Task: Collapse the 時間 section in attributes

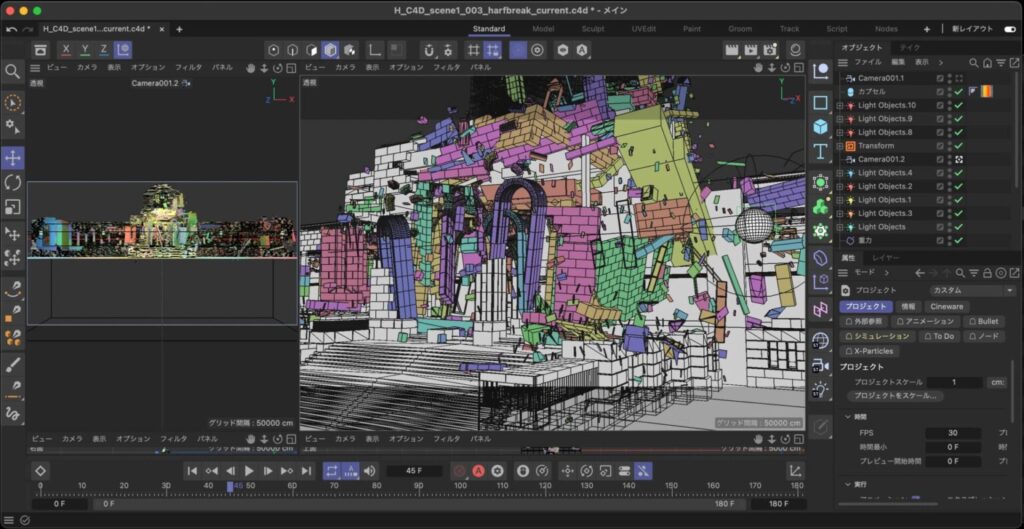Action: [x=849, y=416]
